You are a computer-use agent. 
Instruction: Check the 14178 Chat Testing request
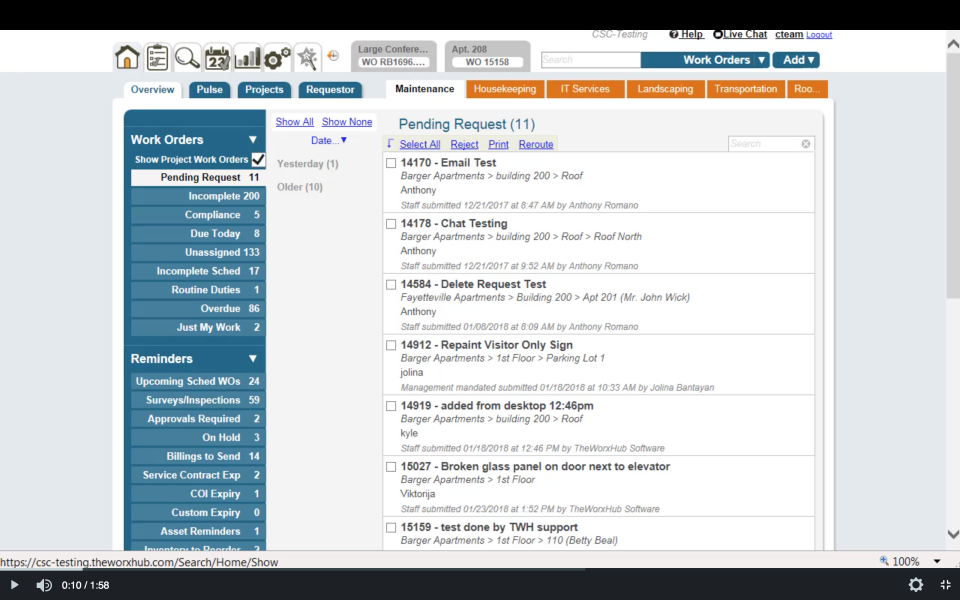tap(391, 224)
